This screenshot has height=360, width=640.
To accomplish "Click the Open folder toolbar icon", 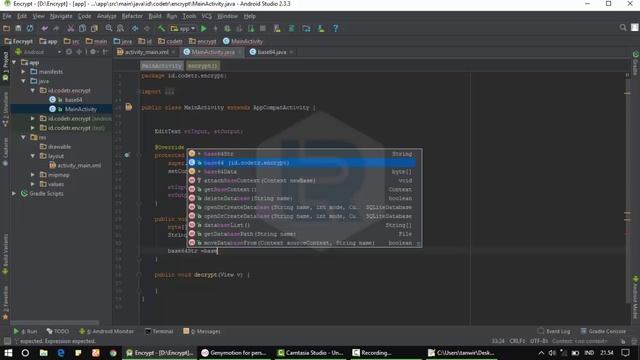I will click(6, 29).
